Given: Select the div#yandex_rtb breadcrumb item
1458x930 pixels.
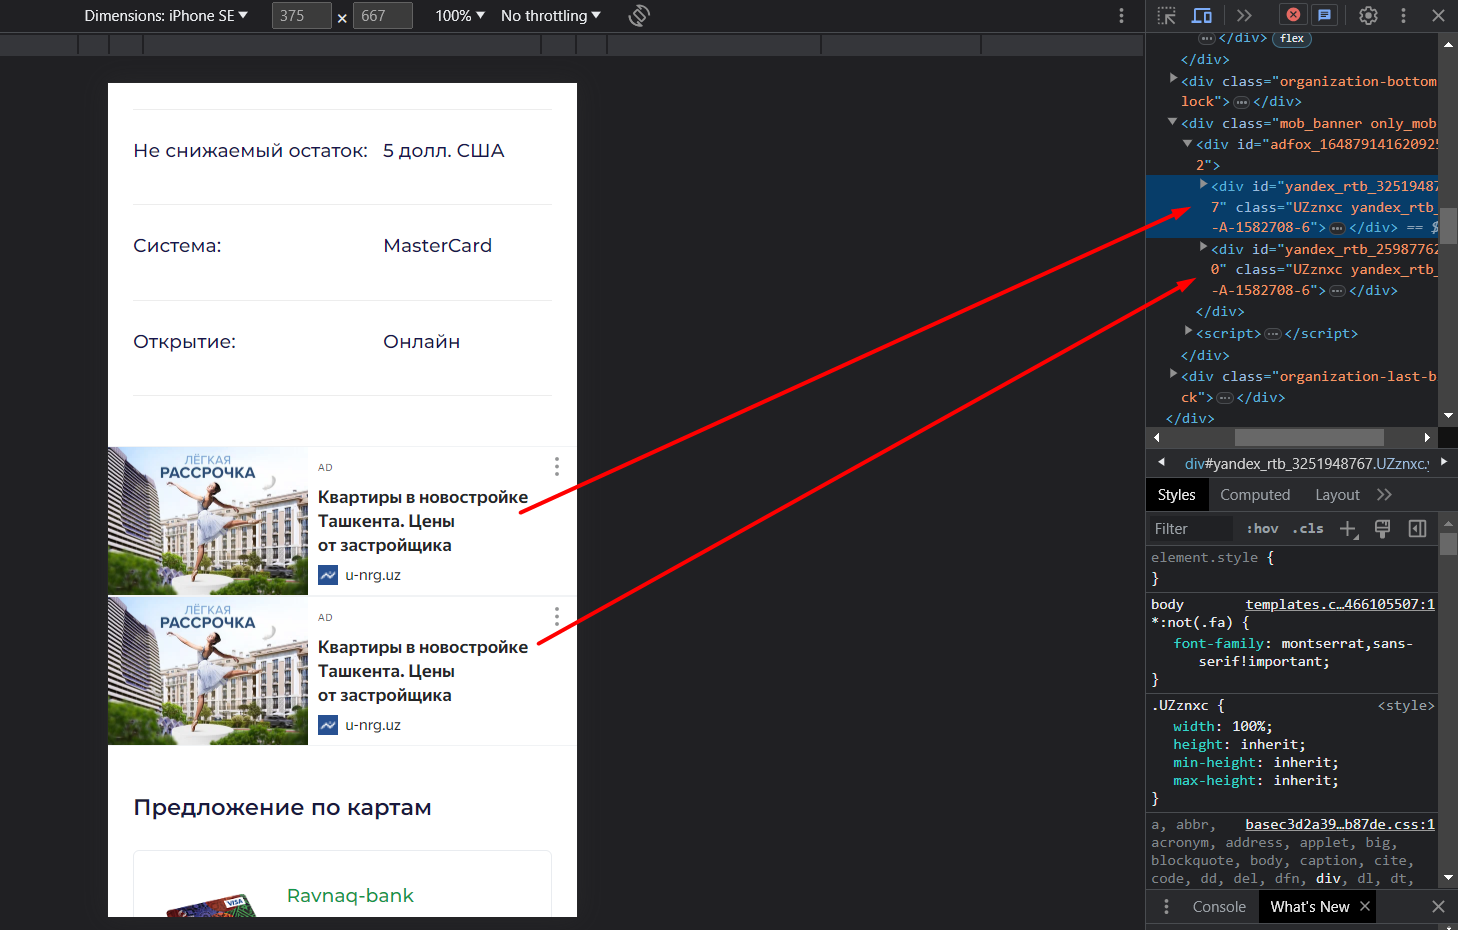Looking at the screenshot, I should (1307, 463).
